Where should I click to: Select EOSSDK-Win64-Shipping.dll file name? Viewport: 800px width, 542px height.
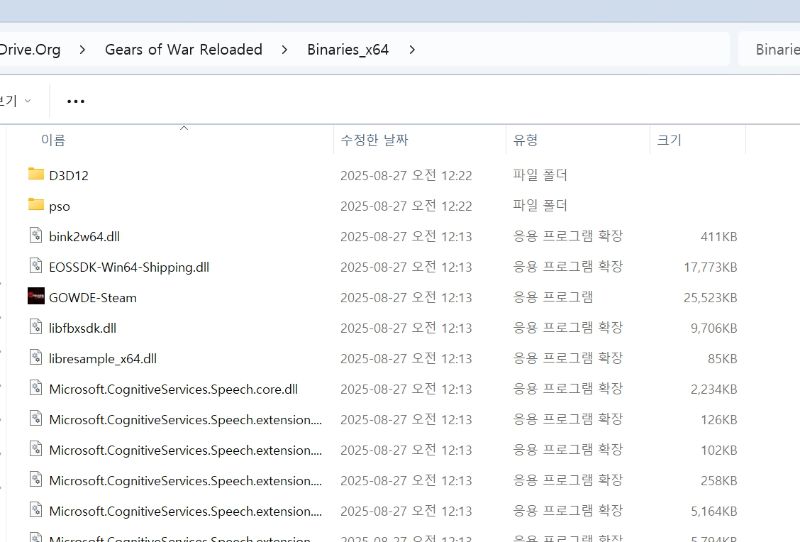point(129,267)
